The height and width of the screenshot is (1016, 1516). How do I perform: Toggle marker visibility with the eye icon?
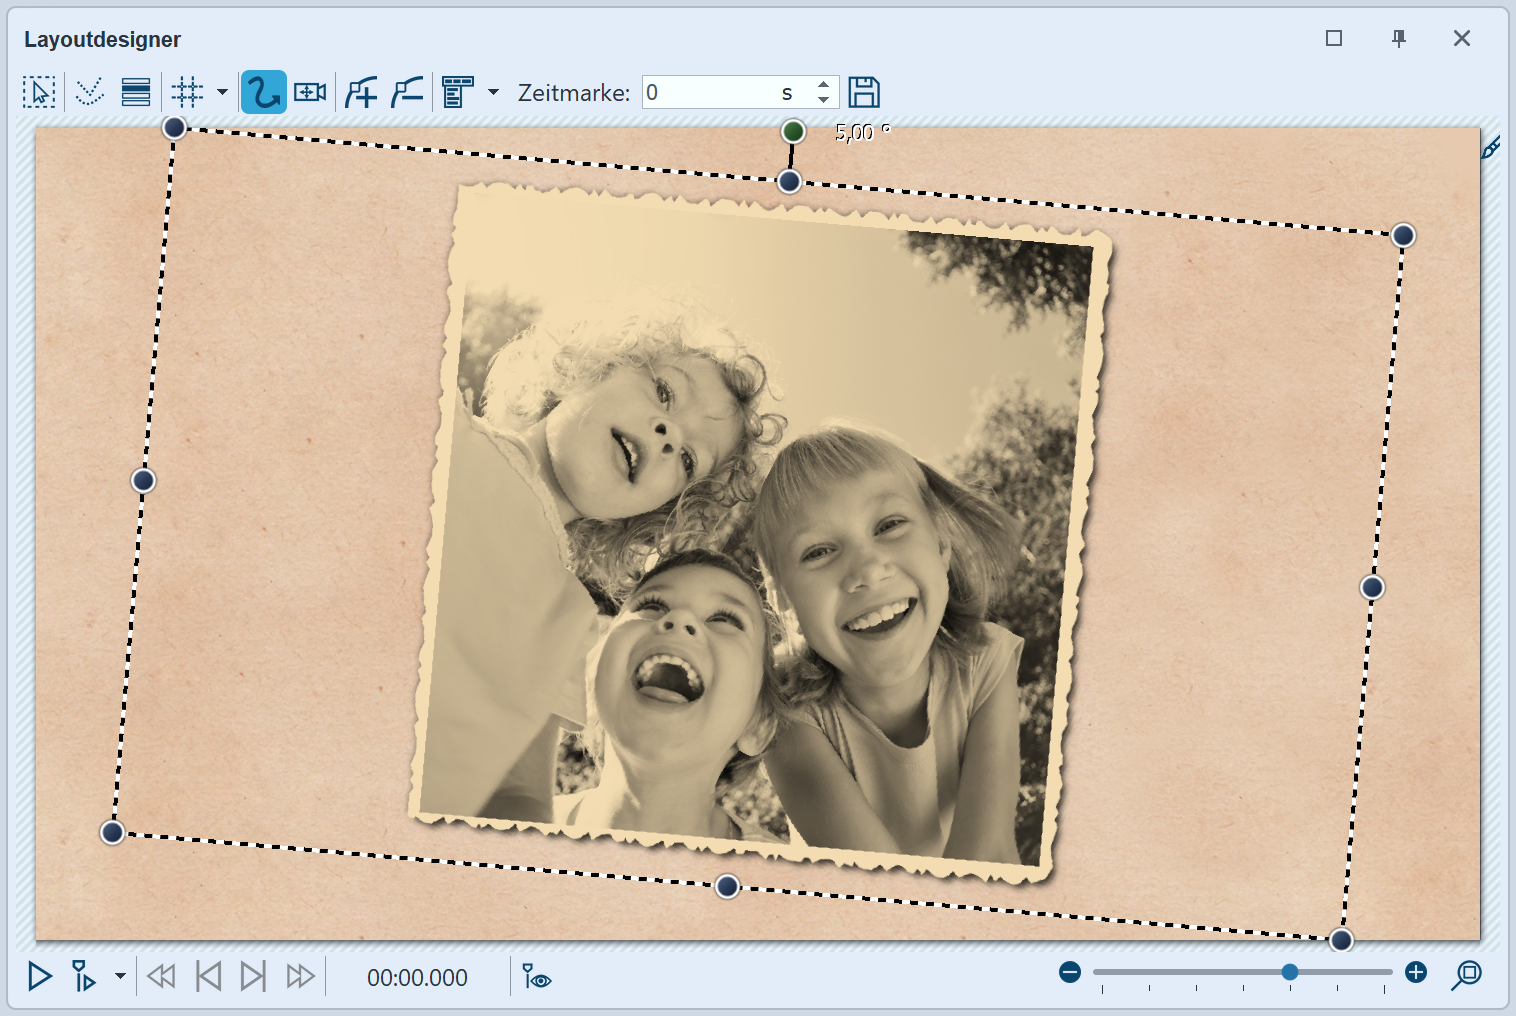click(x=537, y=977)
